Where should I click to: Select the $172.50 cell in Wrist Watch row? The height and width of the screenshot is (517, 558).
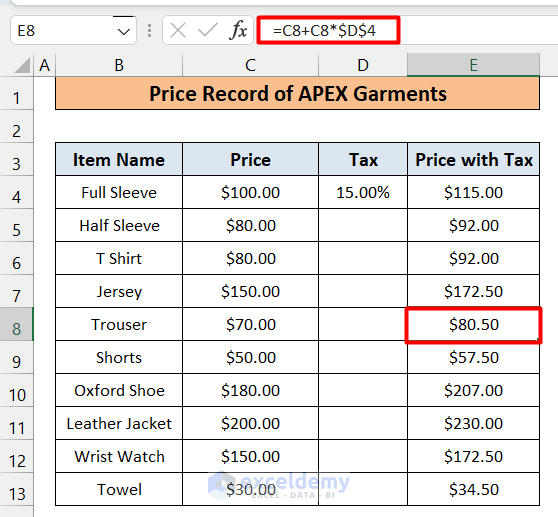point(473,456)
